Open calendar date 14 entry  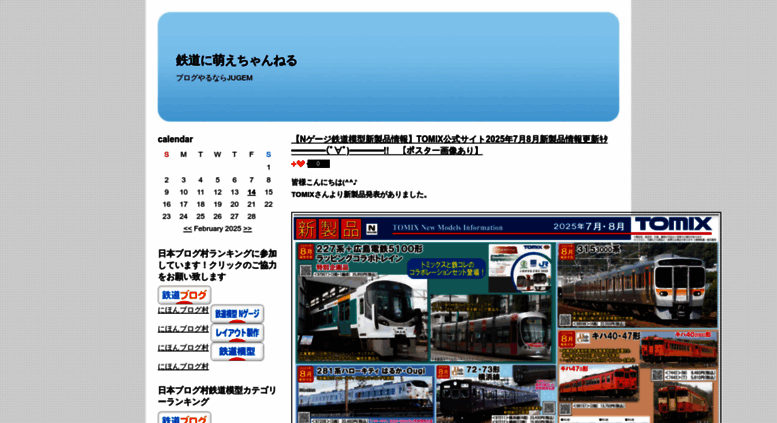(x=251, y=192)
